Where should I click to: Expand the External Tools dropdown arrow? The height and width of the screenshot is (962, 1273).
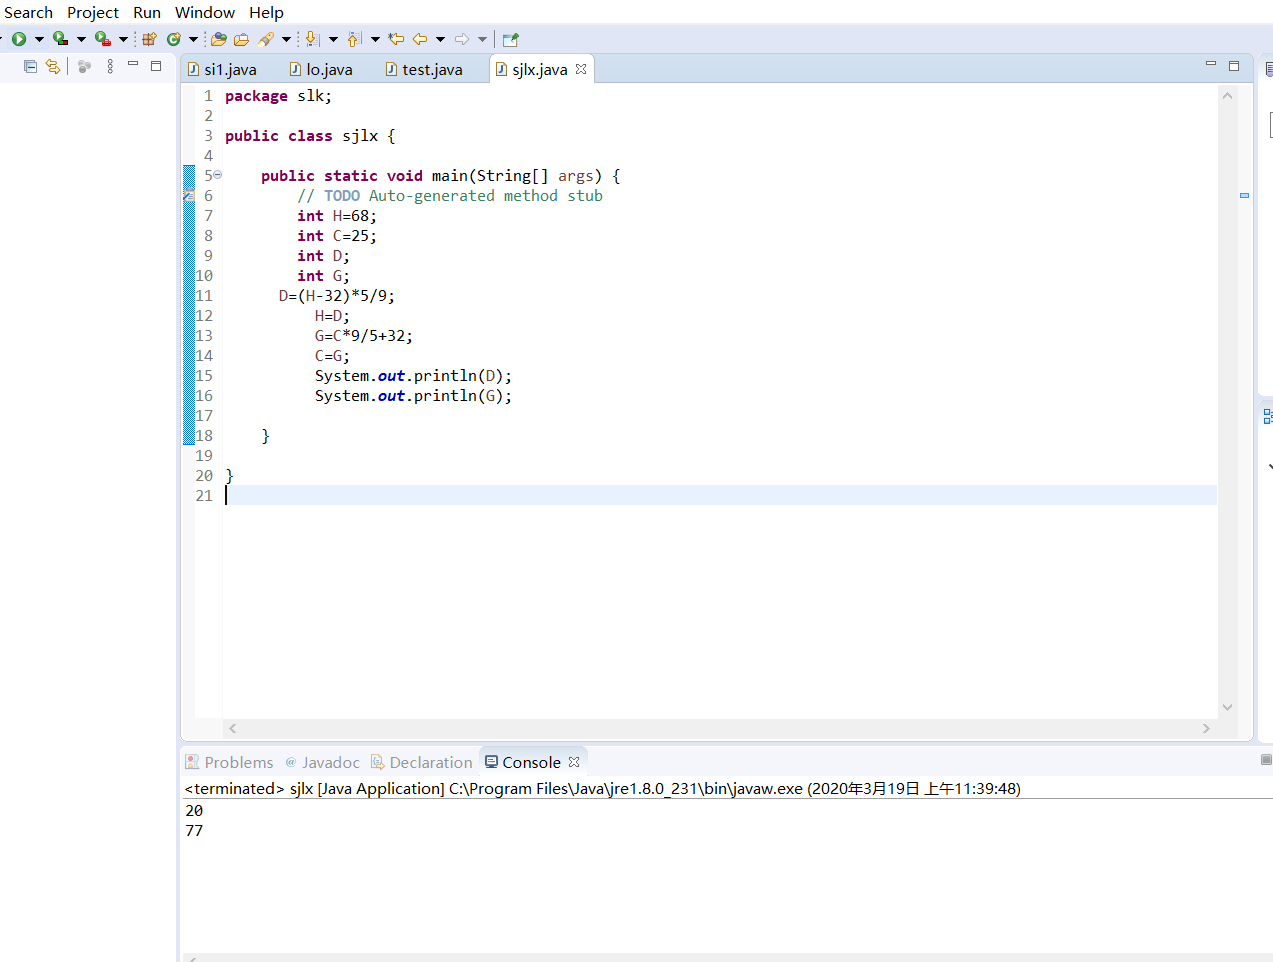[123, 39]
